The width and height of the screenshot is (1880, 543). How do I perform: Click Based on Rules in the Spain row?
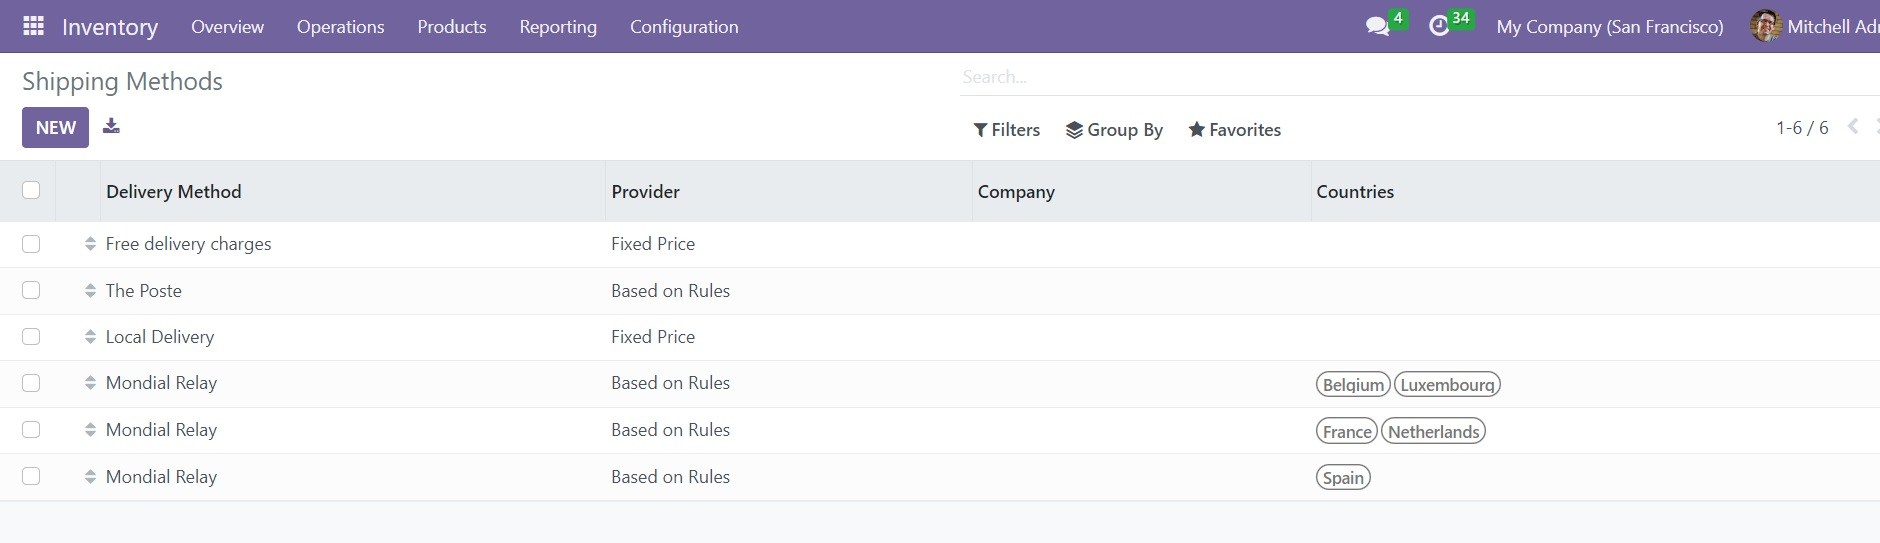click(x=671, y=477)
